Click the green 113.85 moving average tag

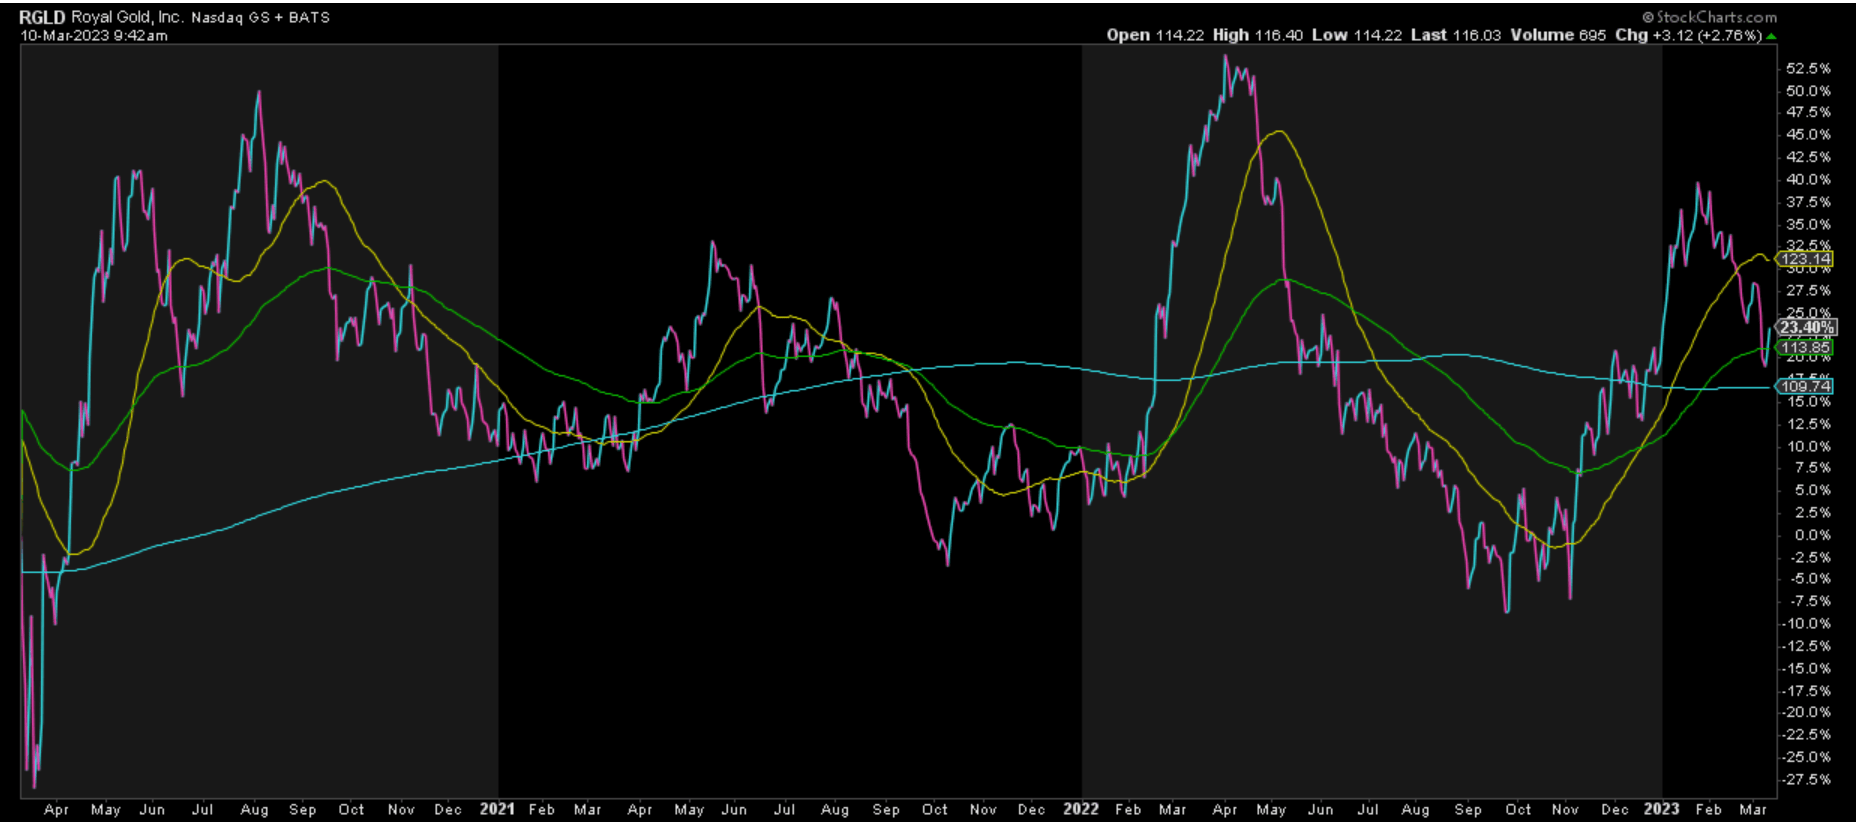[x=1805, y=348]
